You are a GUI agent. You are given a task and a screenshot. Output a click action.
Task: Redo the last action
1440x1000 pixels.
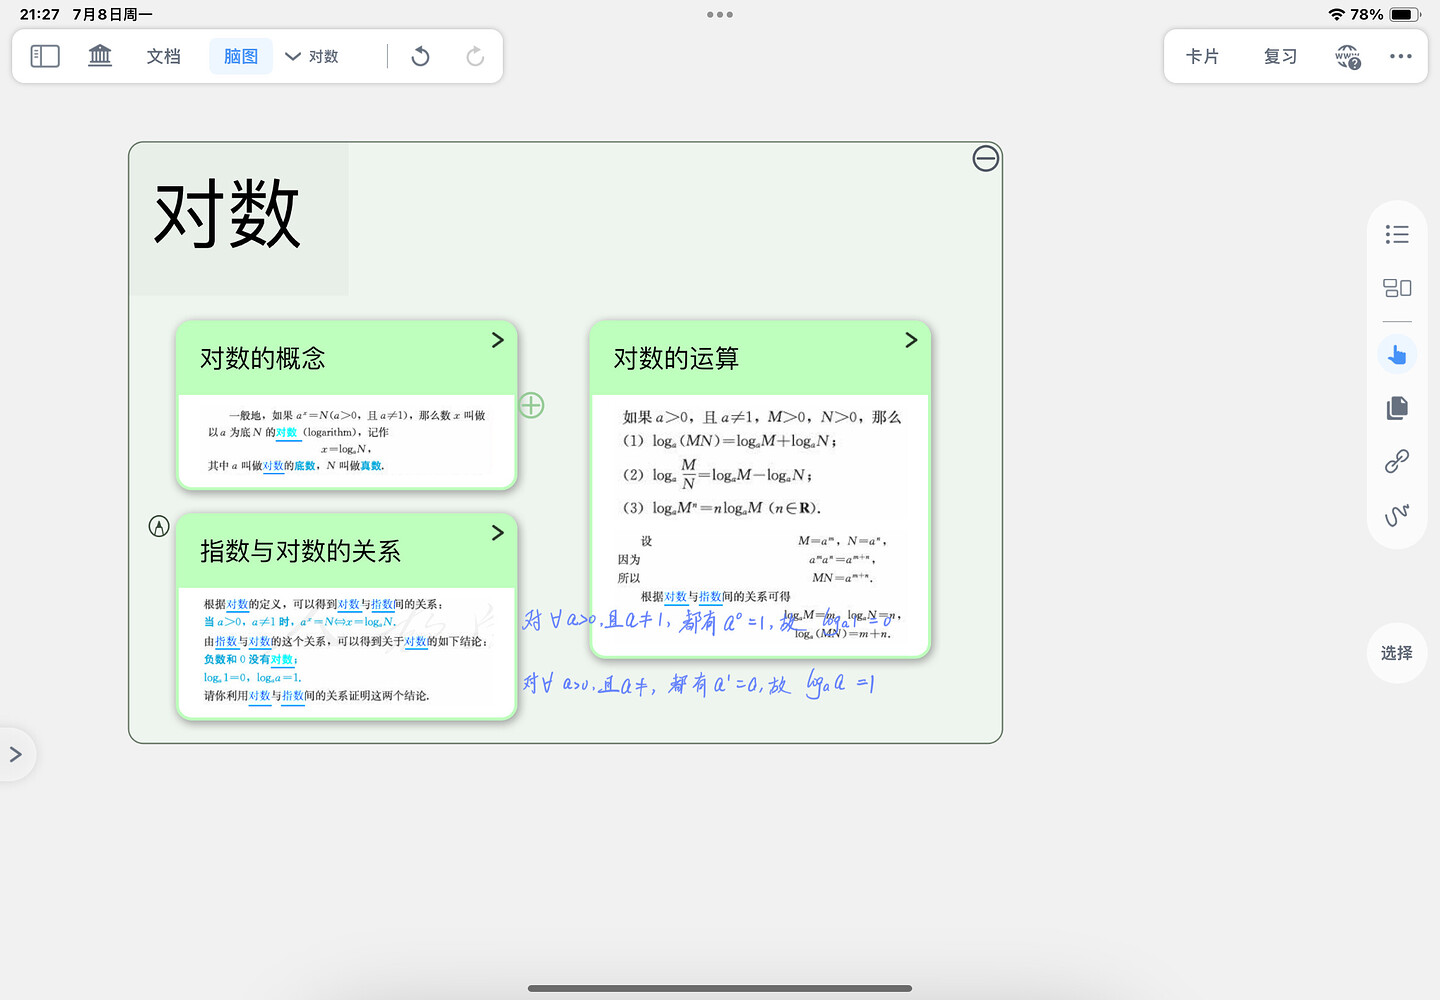click(475, 56)
